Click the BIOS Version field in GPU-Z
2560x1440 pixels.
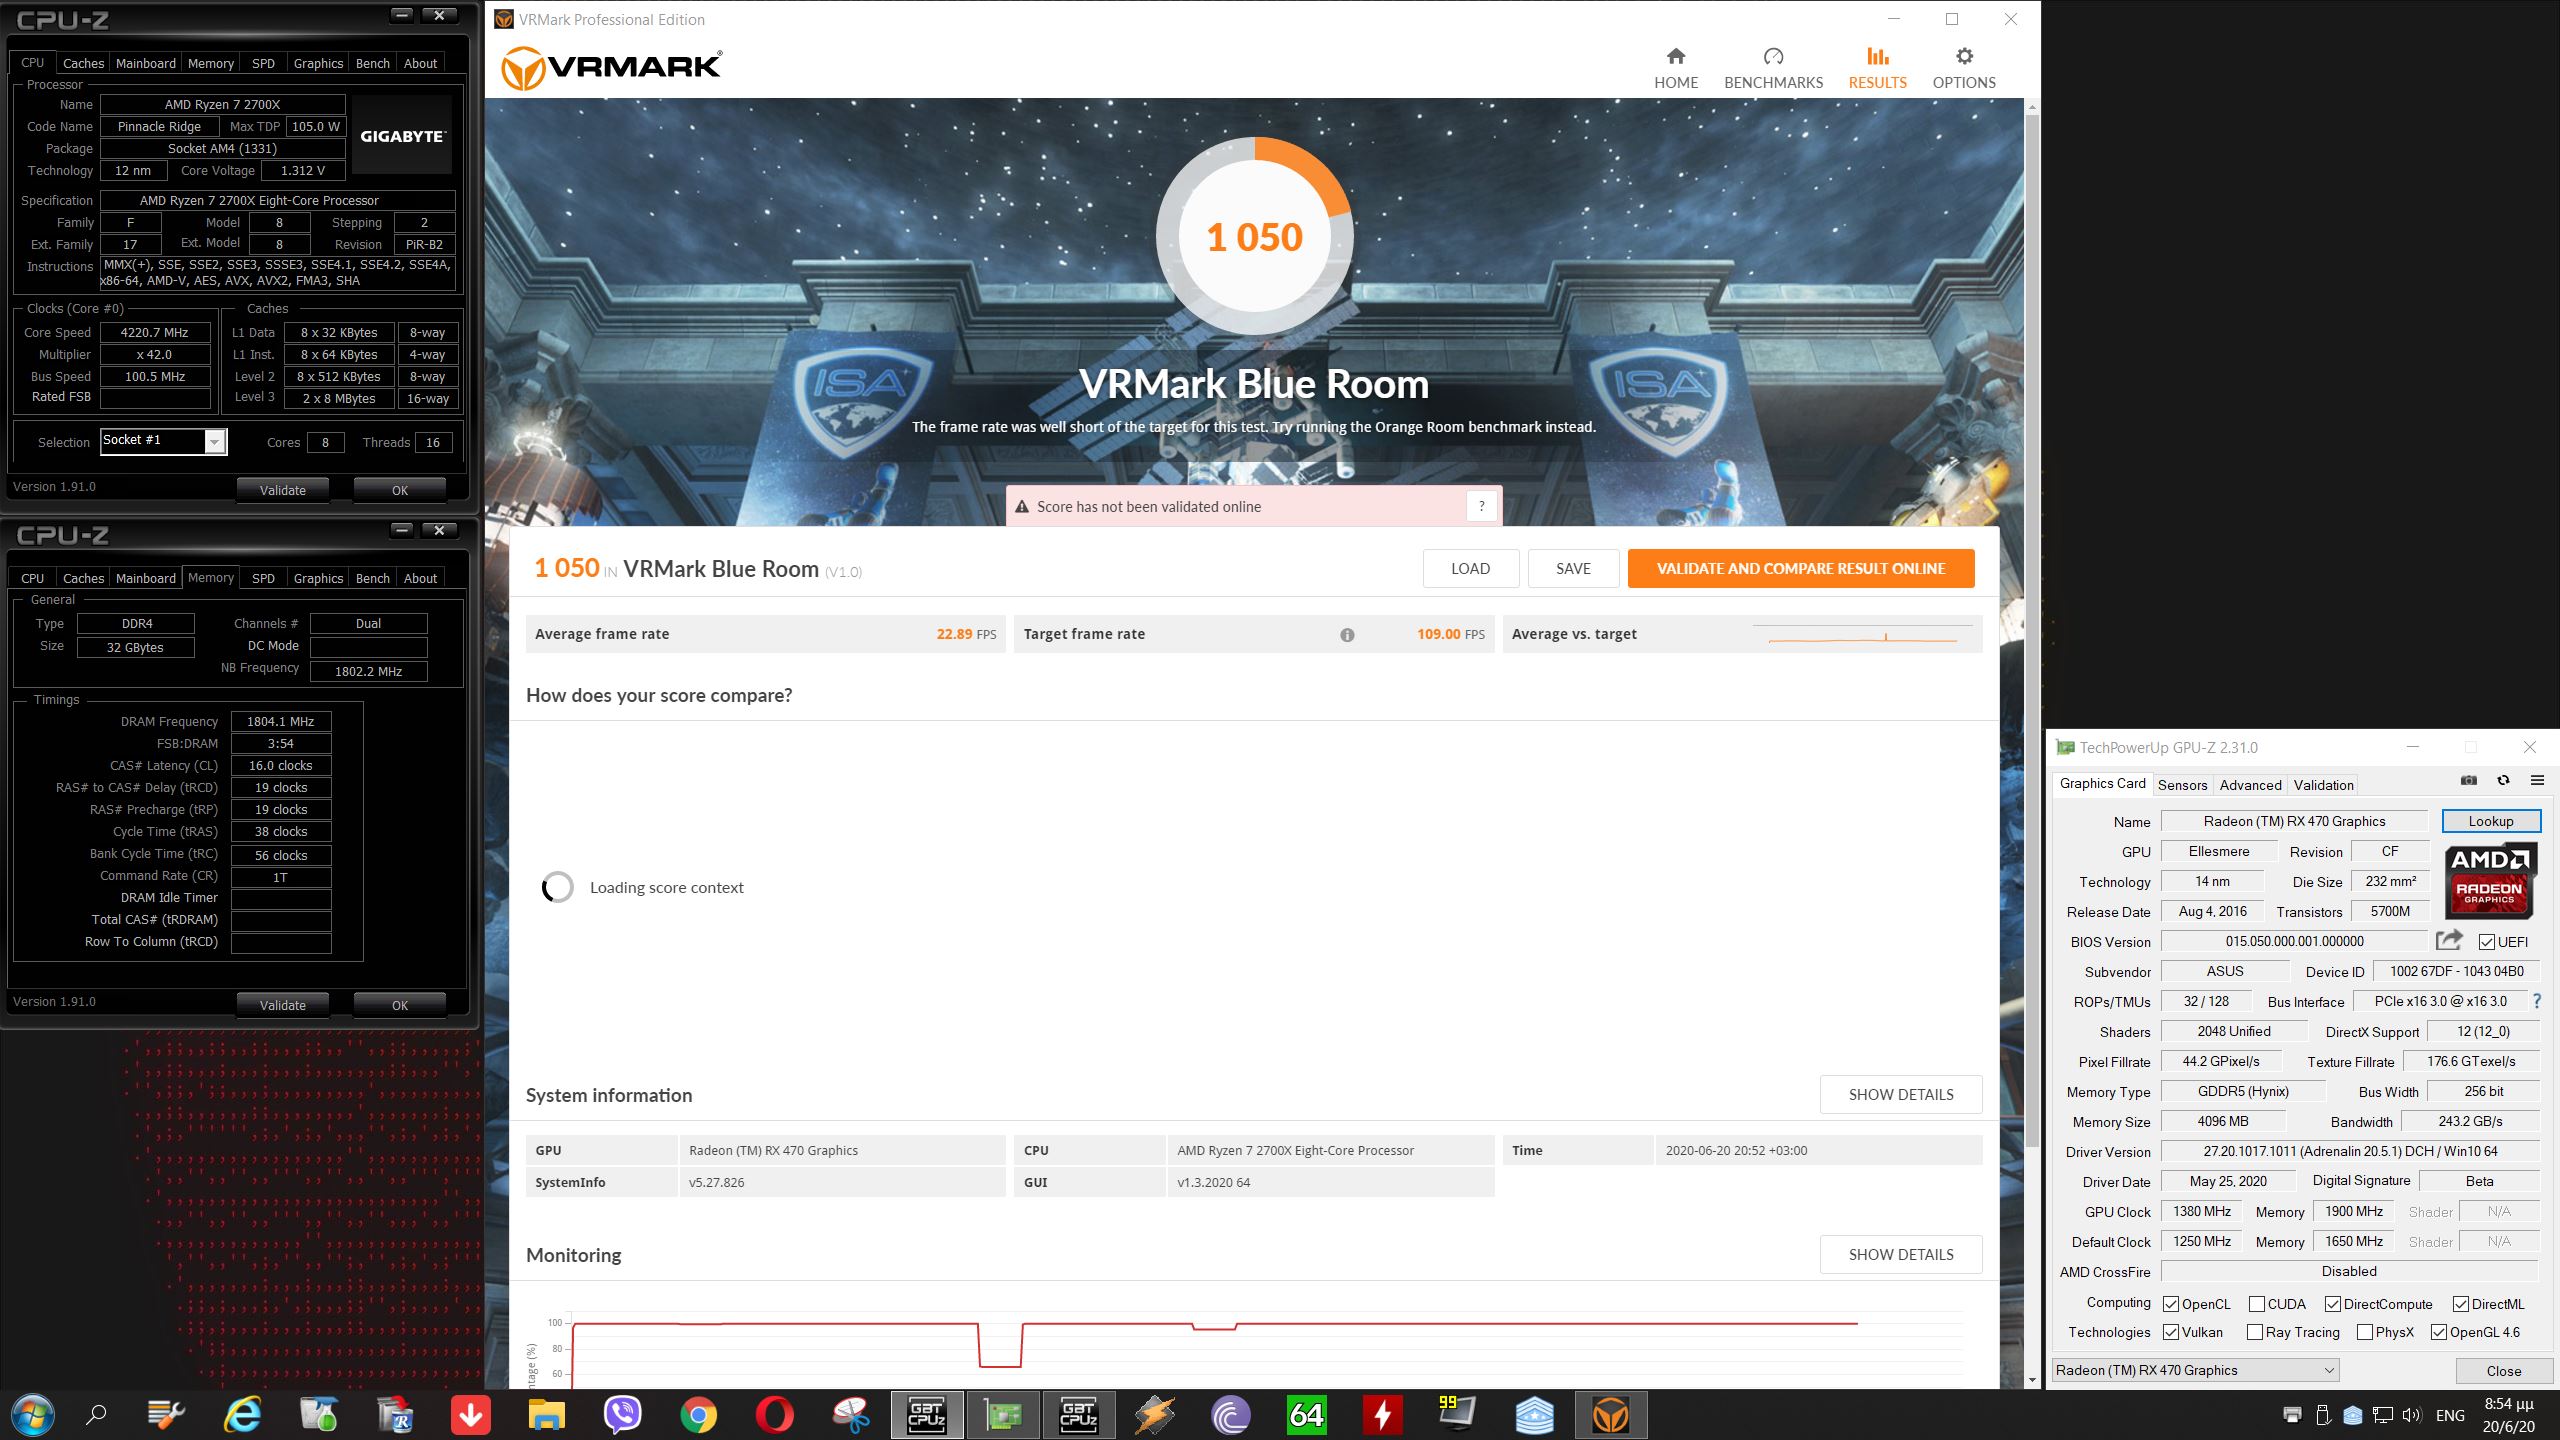click(x=2294, y=941)
